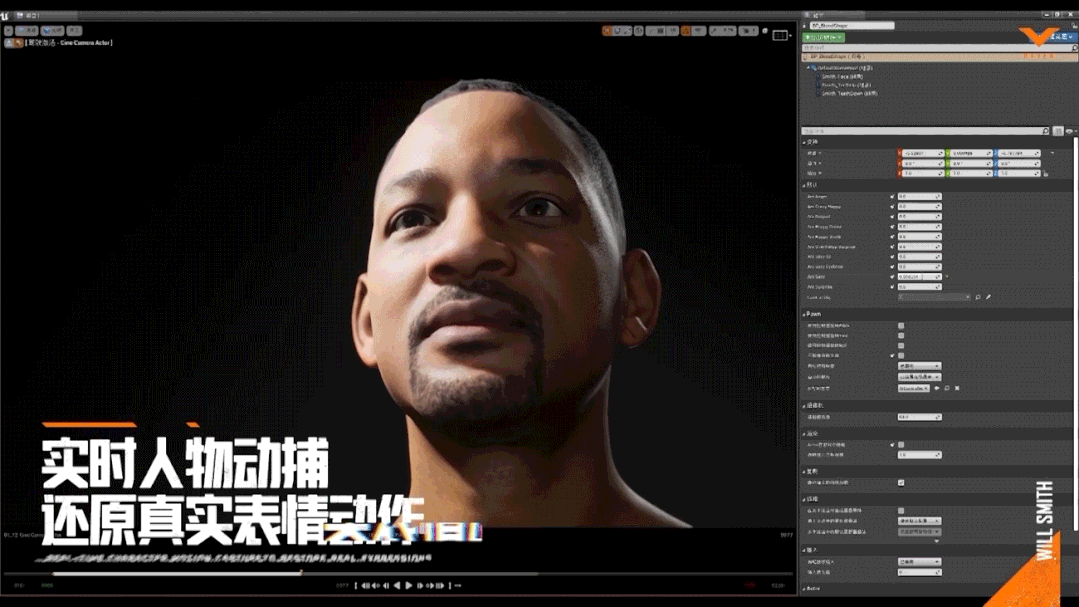Open the Auto Possess Player dropdown in Pawn
This screenshot has height=607, width=1079.
point(919,366)
